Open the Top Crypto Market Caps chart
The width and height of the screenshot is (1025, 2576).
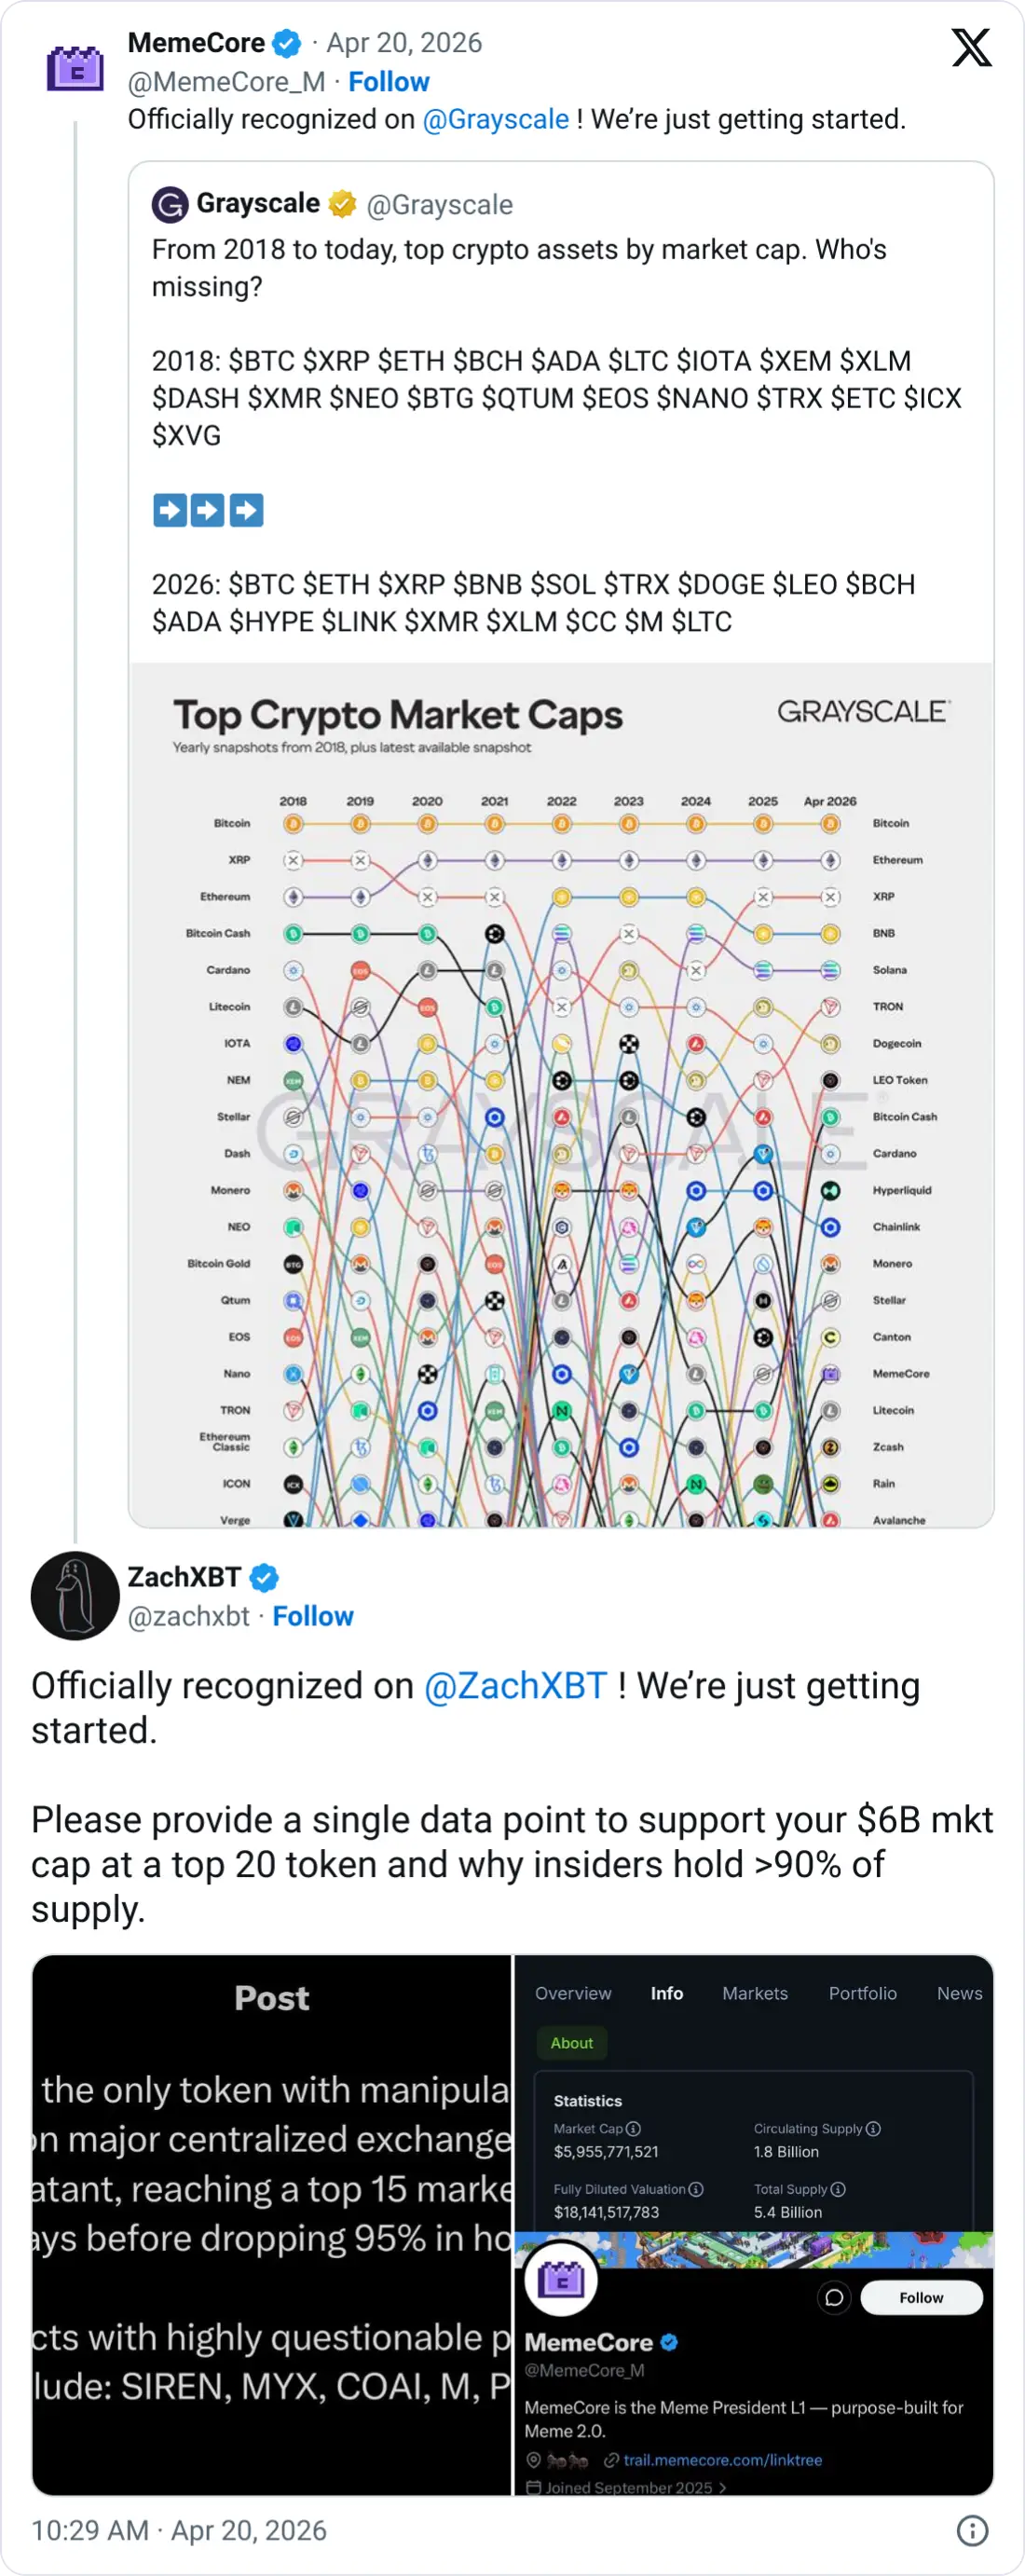tap(561, 1094)
